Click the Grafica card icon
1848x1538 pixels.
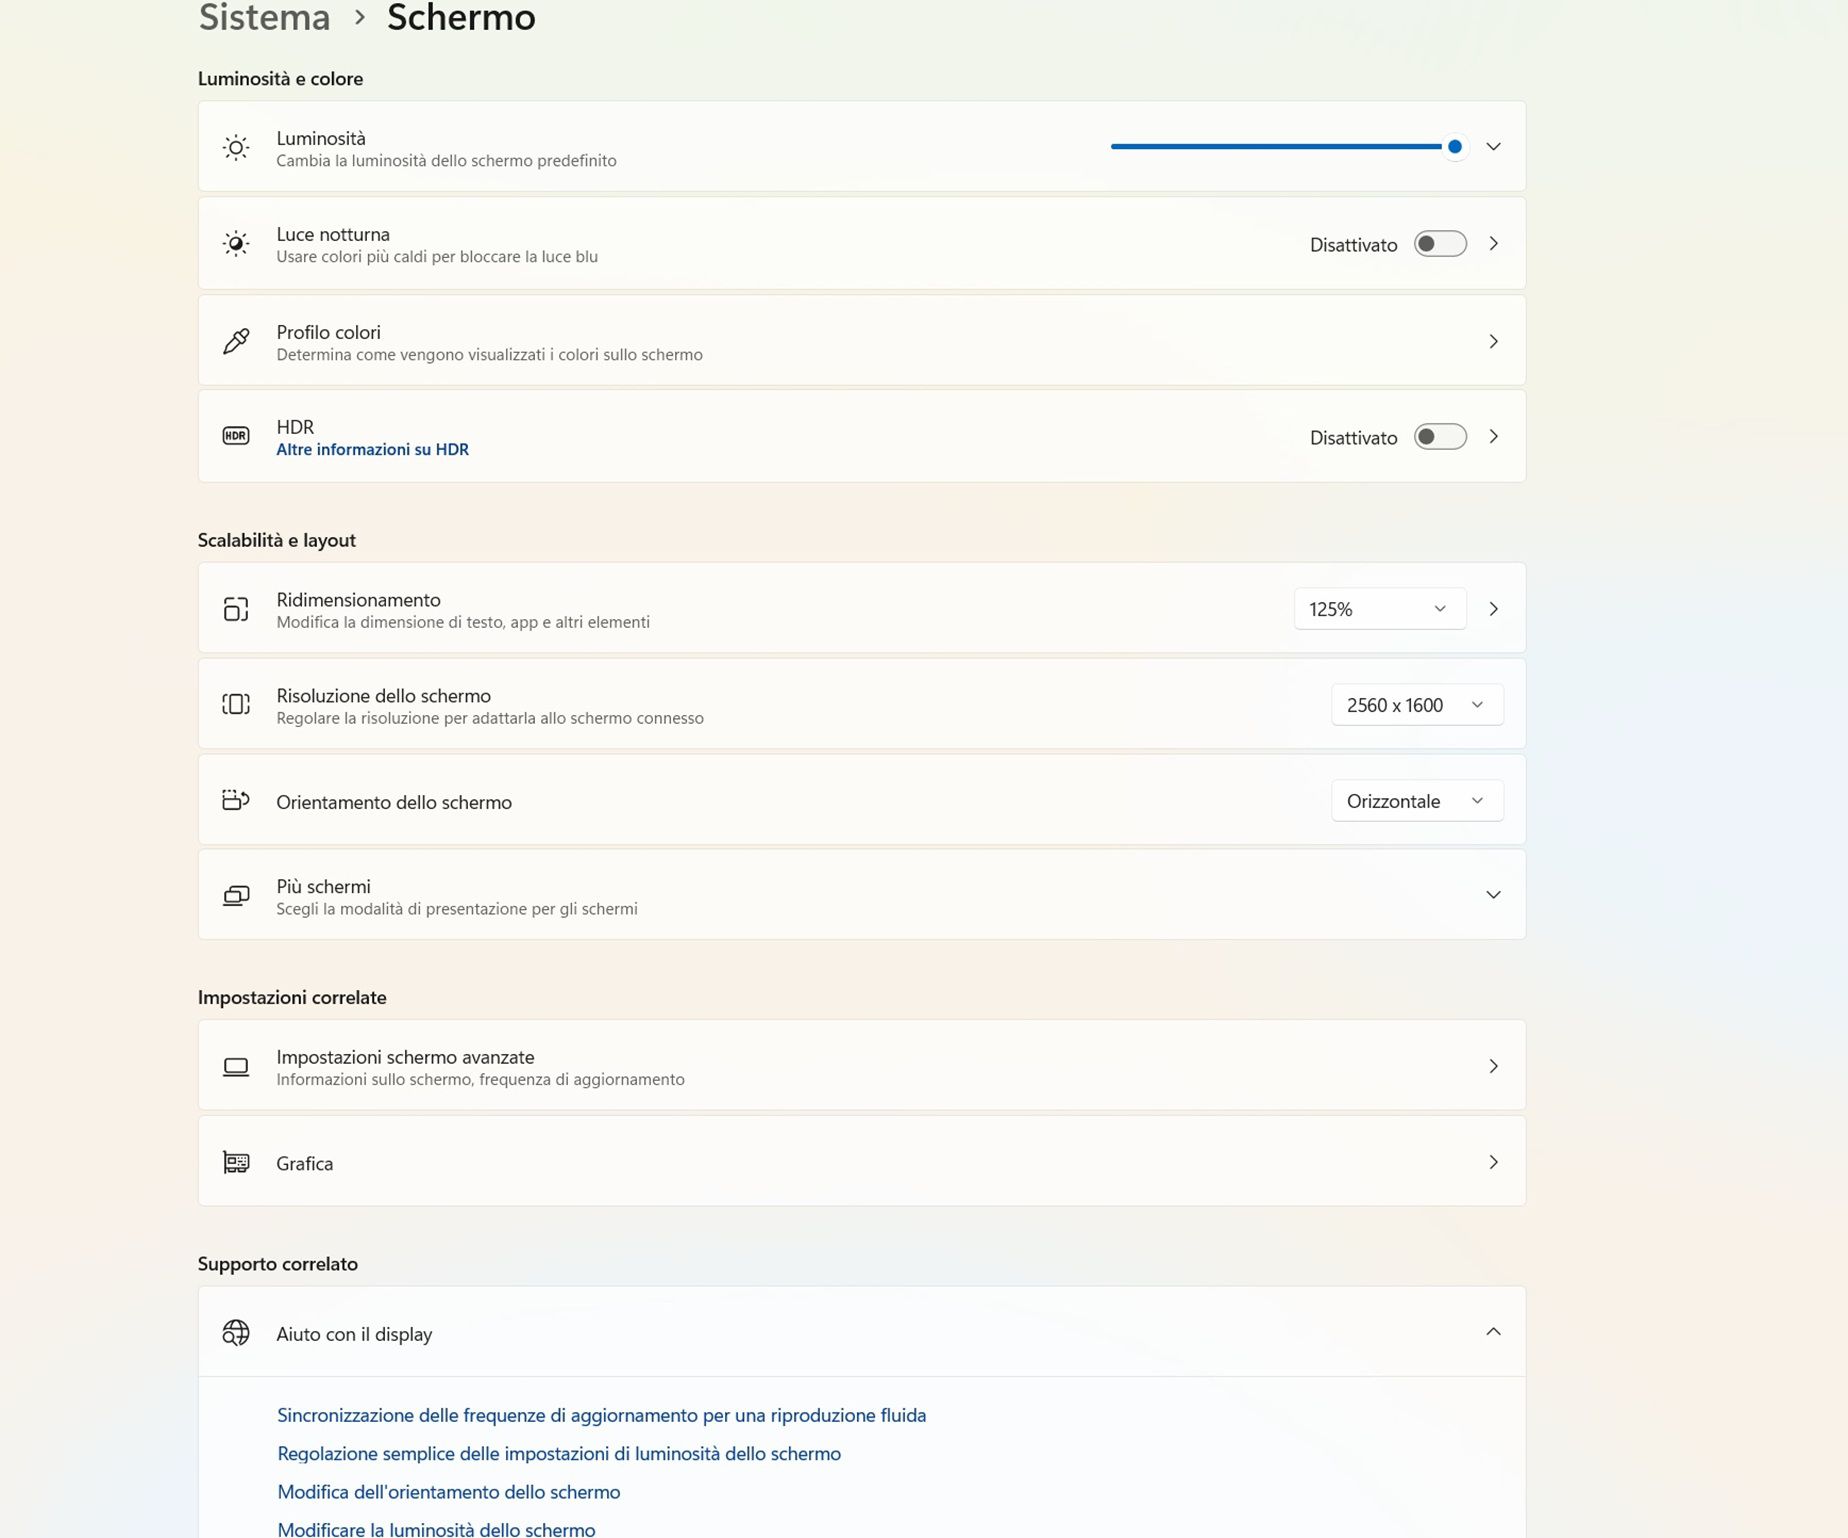coord(236,1162)
